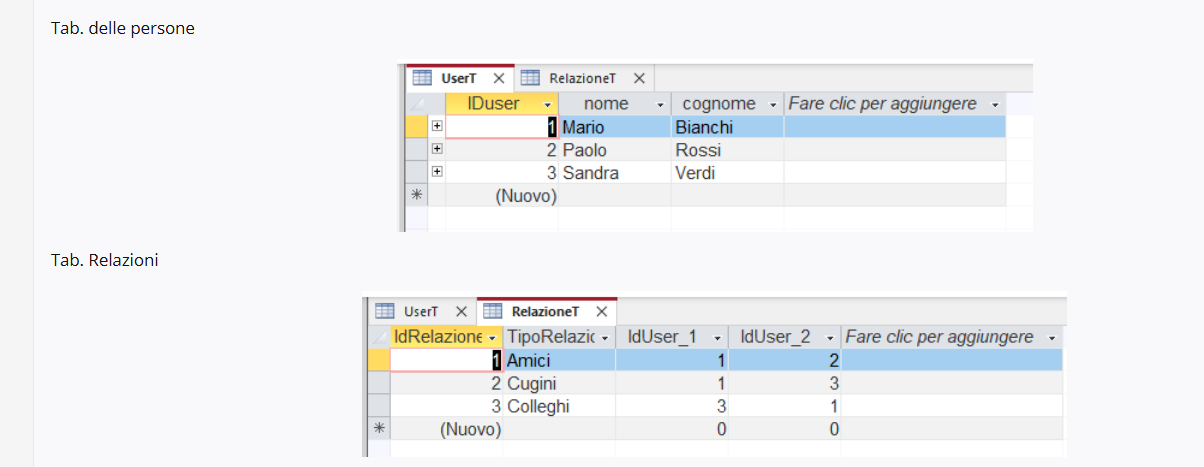
Task: Close the UserT tab in upper table
Action: tap(498, 78)
